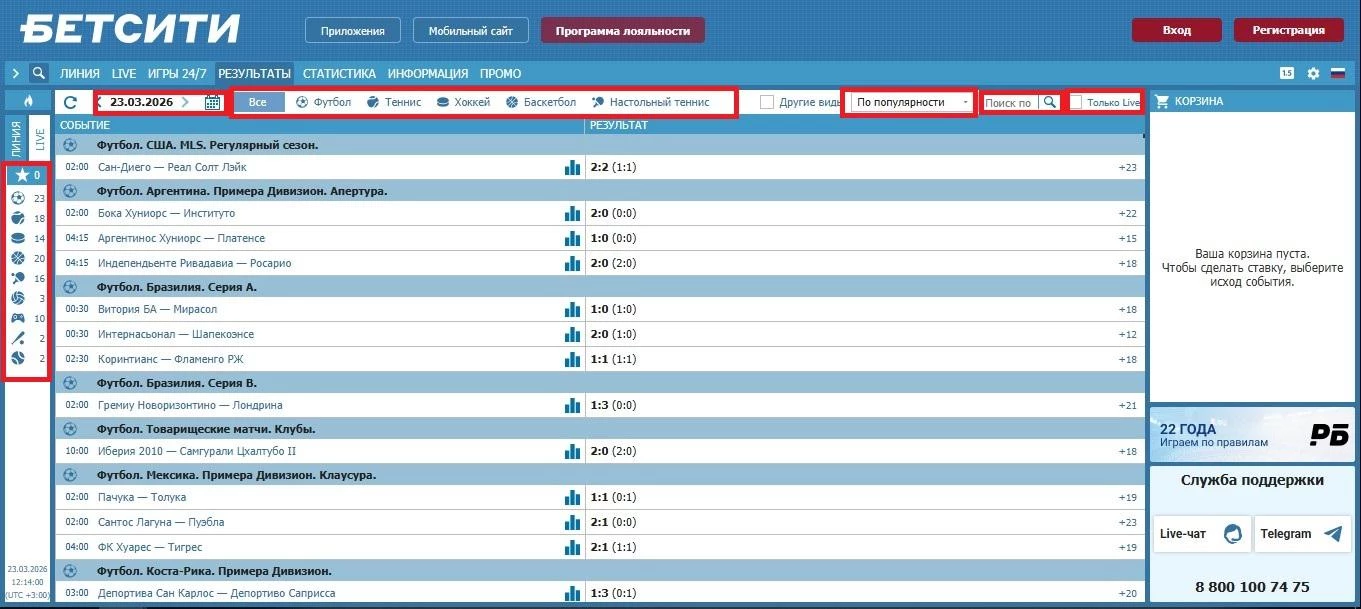Start a Live-чат with support
This screenshot has height=609, width=1361.
click(1202, 533)
